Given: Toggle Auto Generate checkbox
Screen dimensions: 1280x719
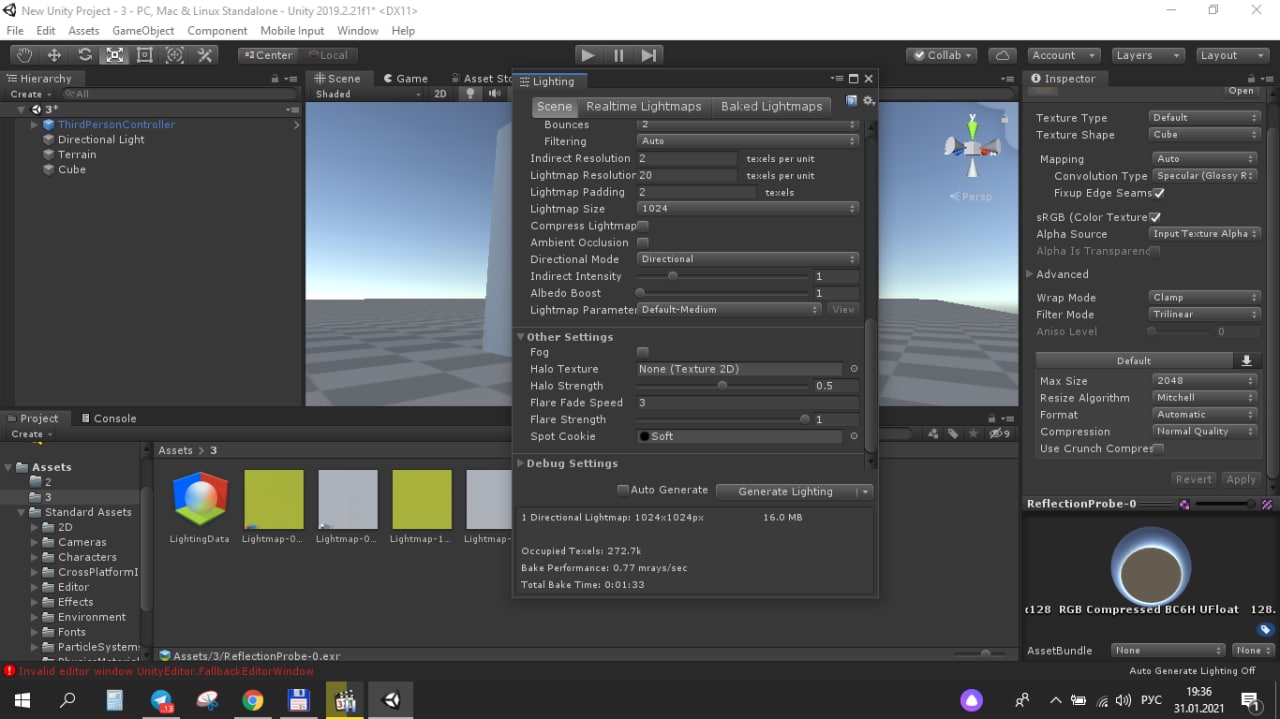Looking at the screenshot, I should pyautogui.click(x=623, y=490).
